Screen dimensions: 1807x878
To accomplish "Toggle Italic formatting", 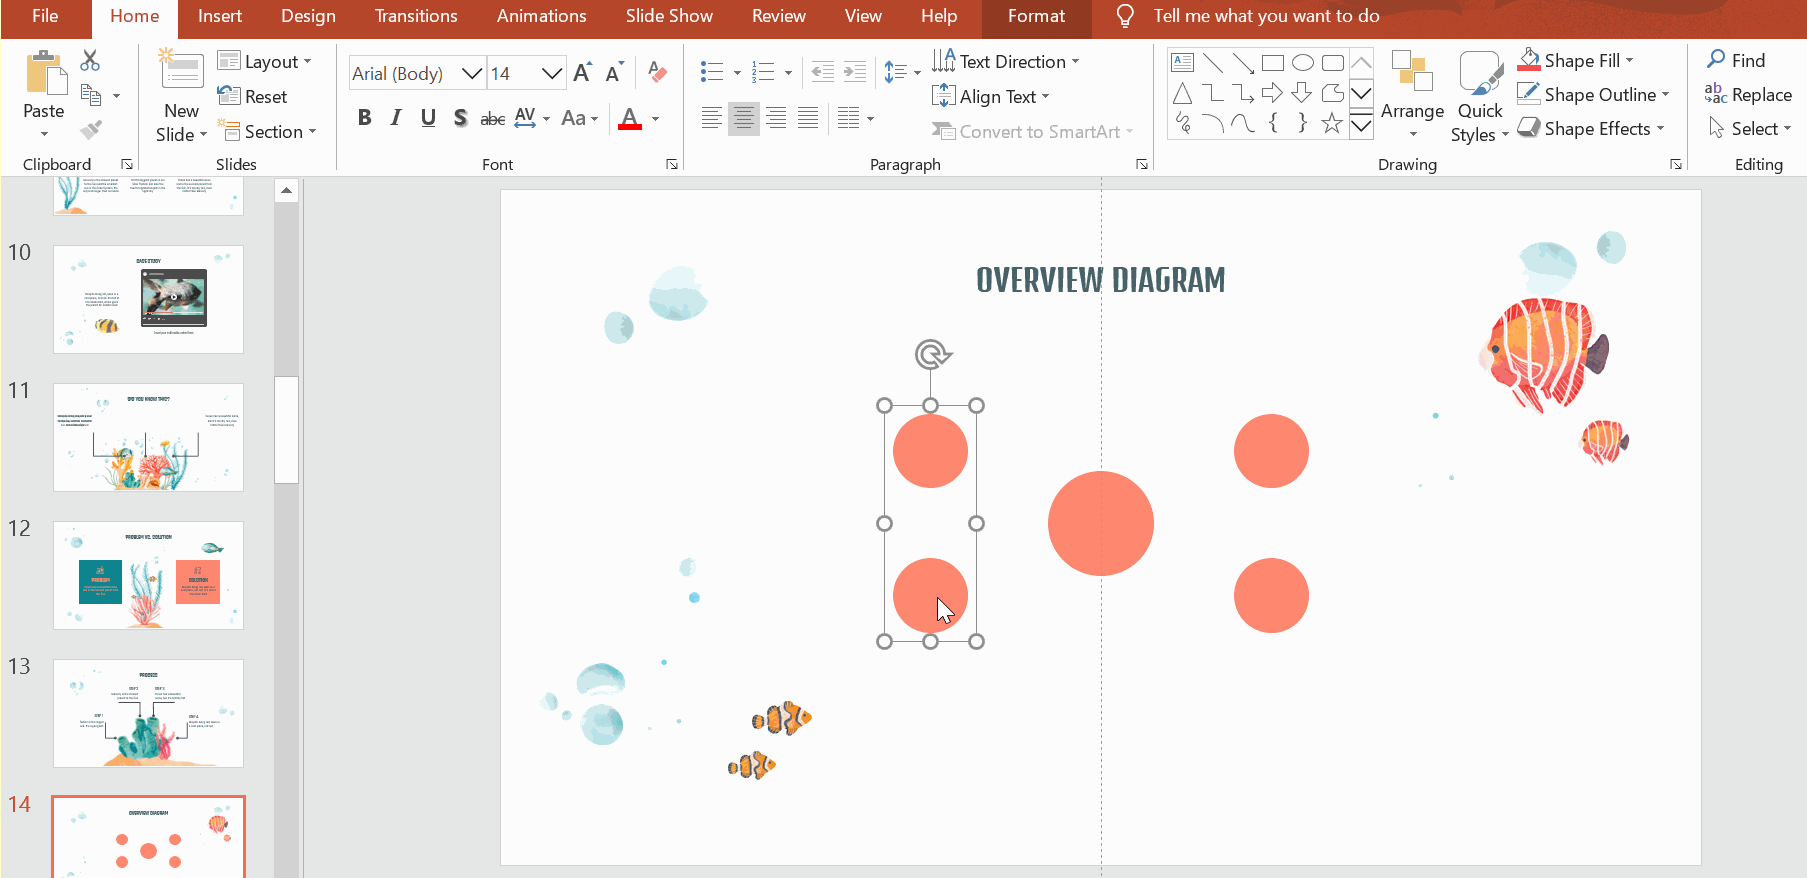I will click(396, 118).
